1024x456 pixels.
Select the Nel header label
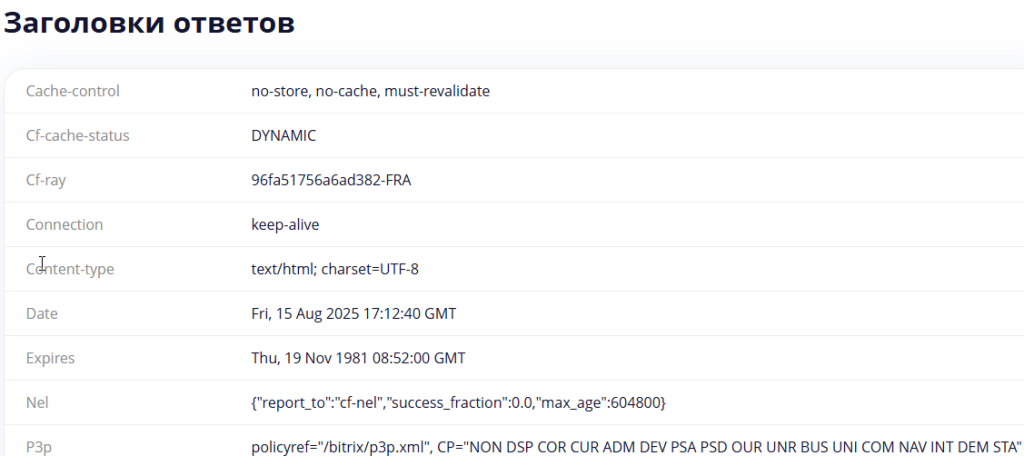coord(37,403)
